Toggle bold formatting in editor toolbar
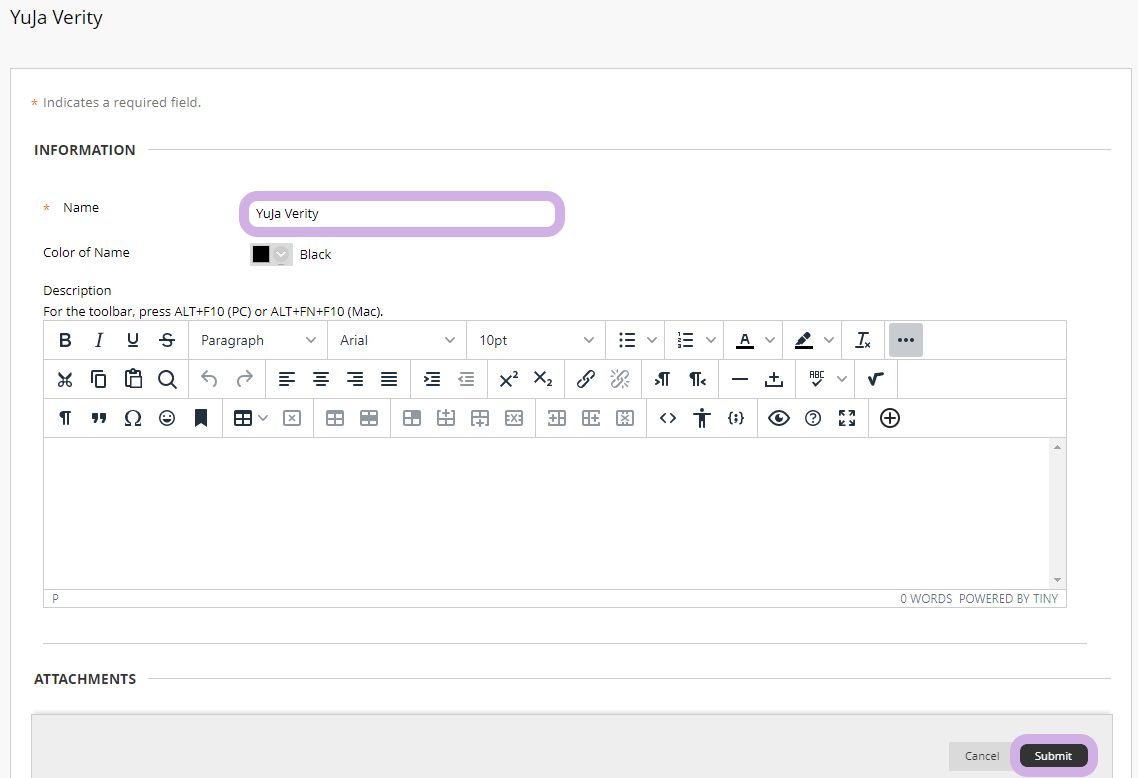This screenshot has width=1138, height=778. point(65,340)
